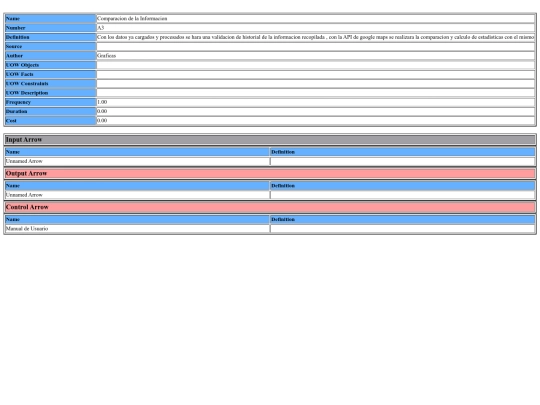
Task: Click the 'Manual de Usuario' control arrow name
Action: [27, 229]
